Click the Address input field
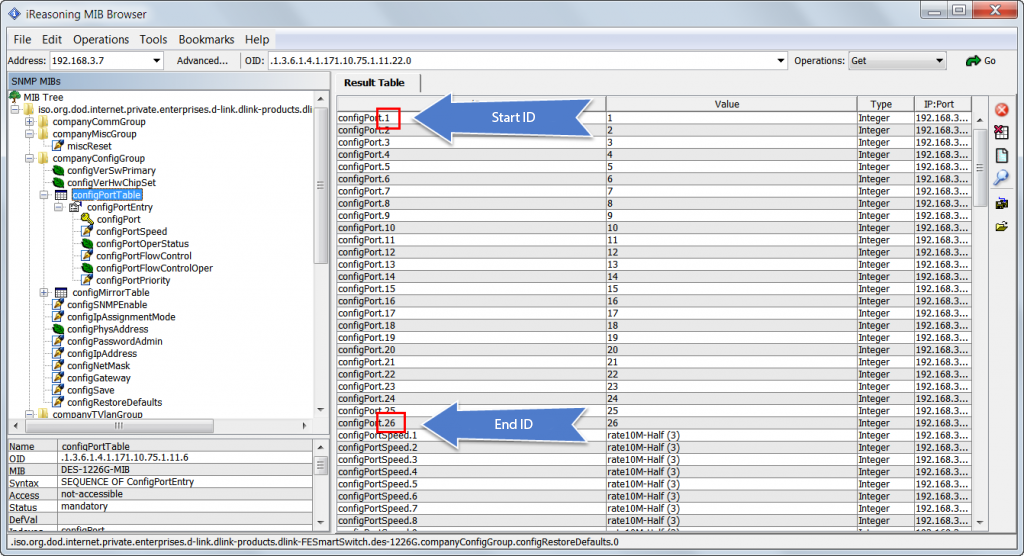The image size is (1024, 556). (100, 61)
